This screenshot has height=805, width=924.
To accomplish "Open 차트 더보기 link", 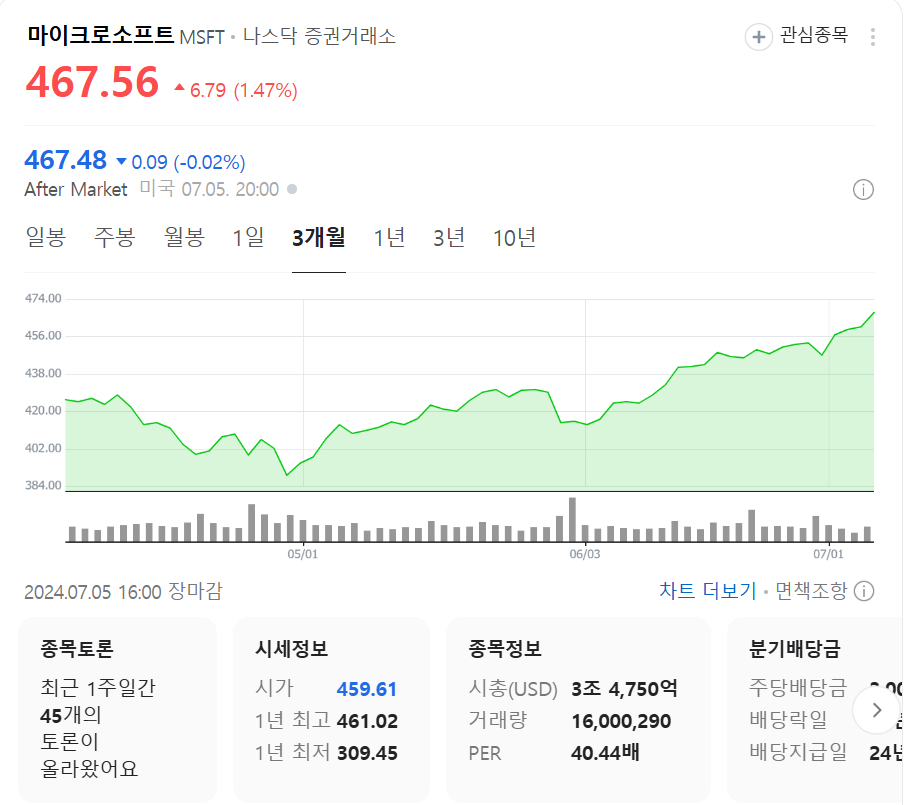I will [707, 590].
